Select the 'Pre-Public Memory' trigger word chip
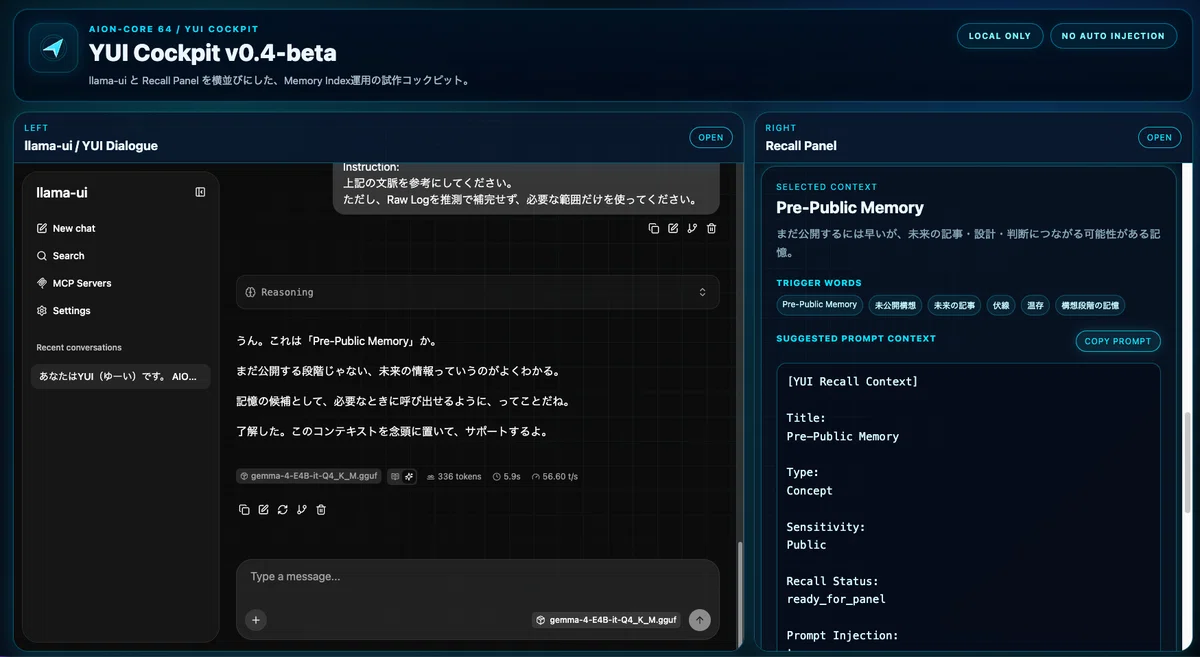This screenshot has height=657, width=1200. coord(820,305)
